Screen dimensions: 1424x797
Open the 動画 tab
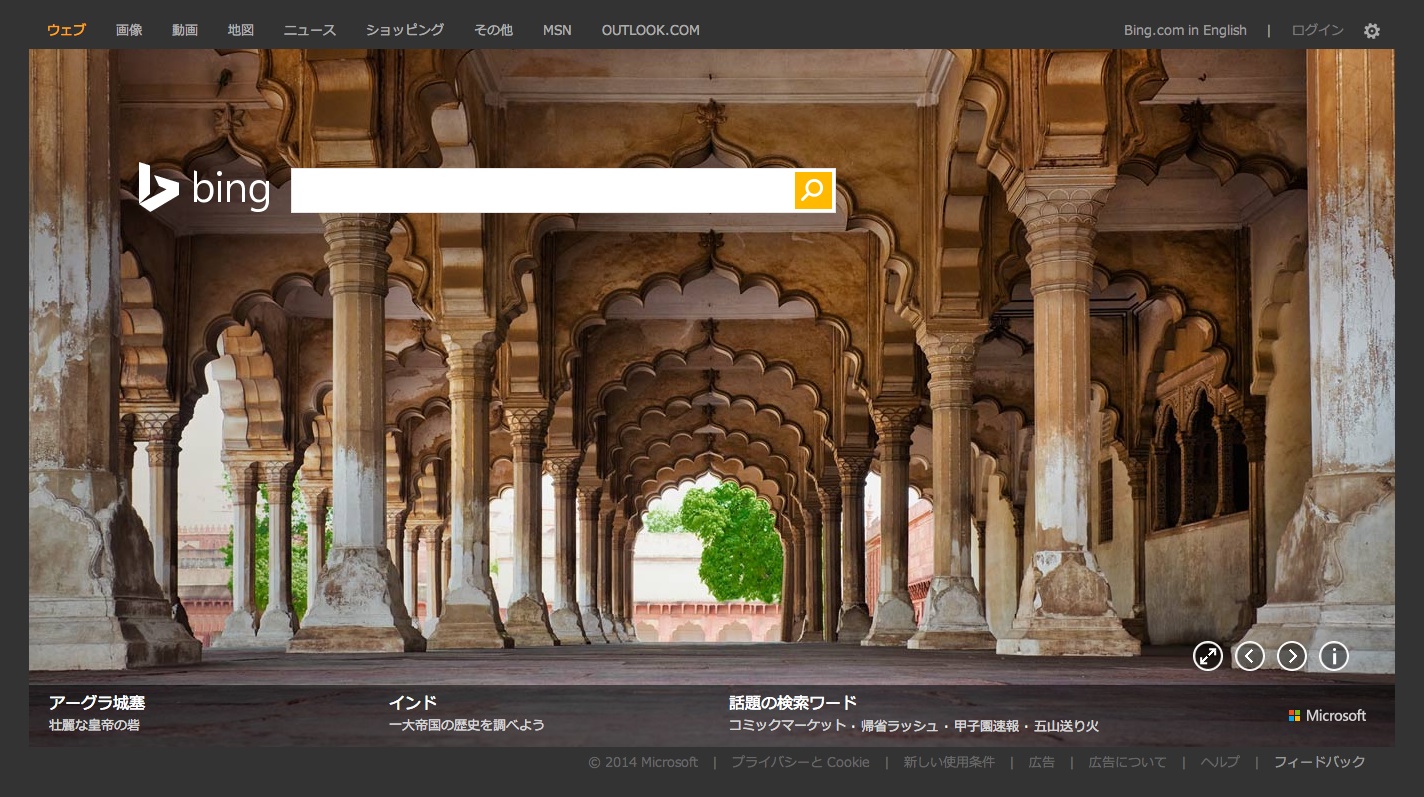(x=185, y=30)
